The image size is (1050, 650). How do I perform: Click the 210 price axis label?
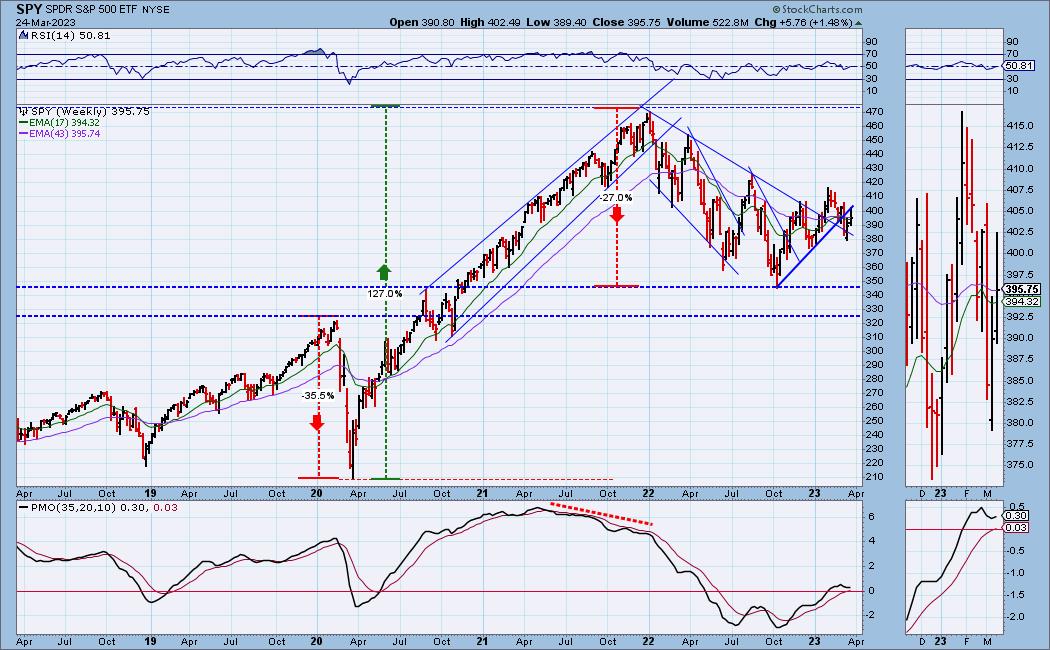click(875, 477)
